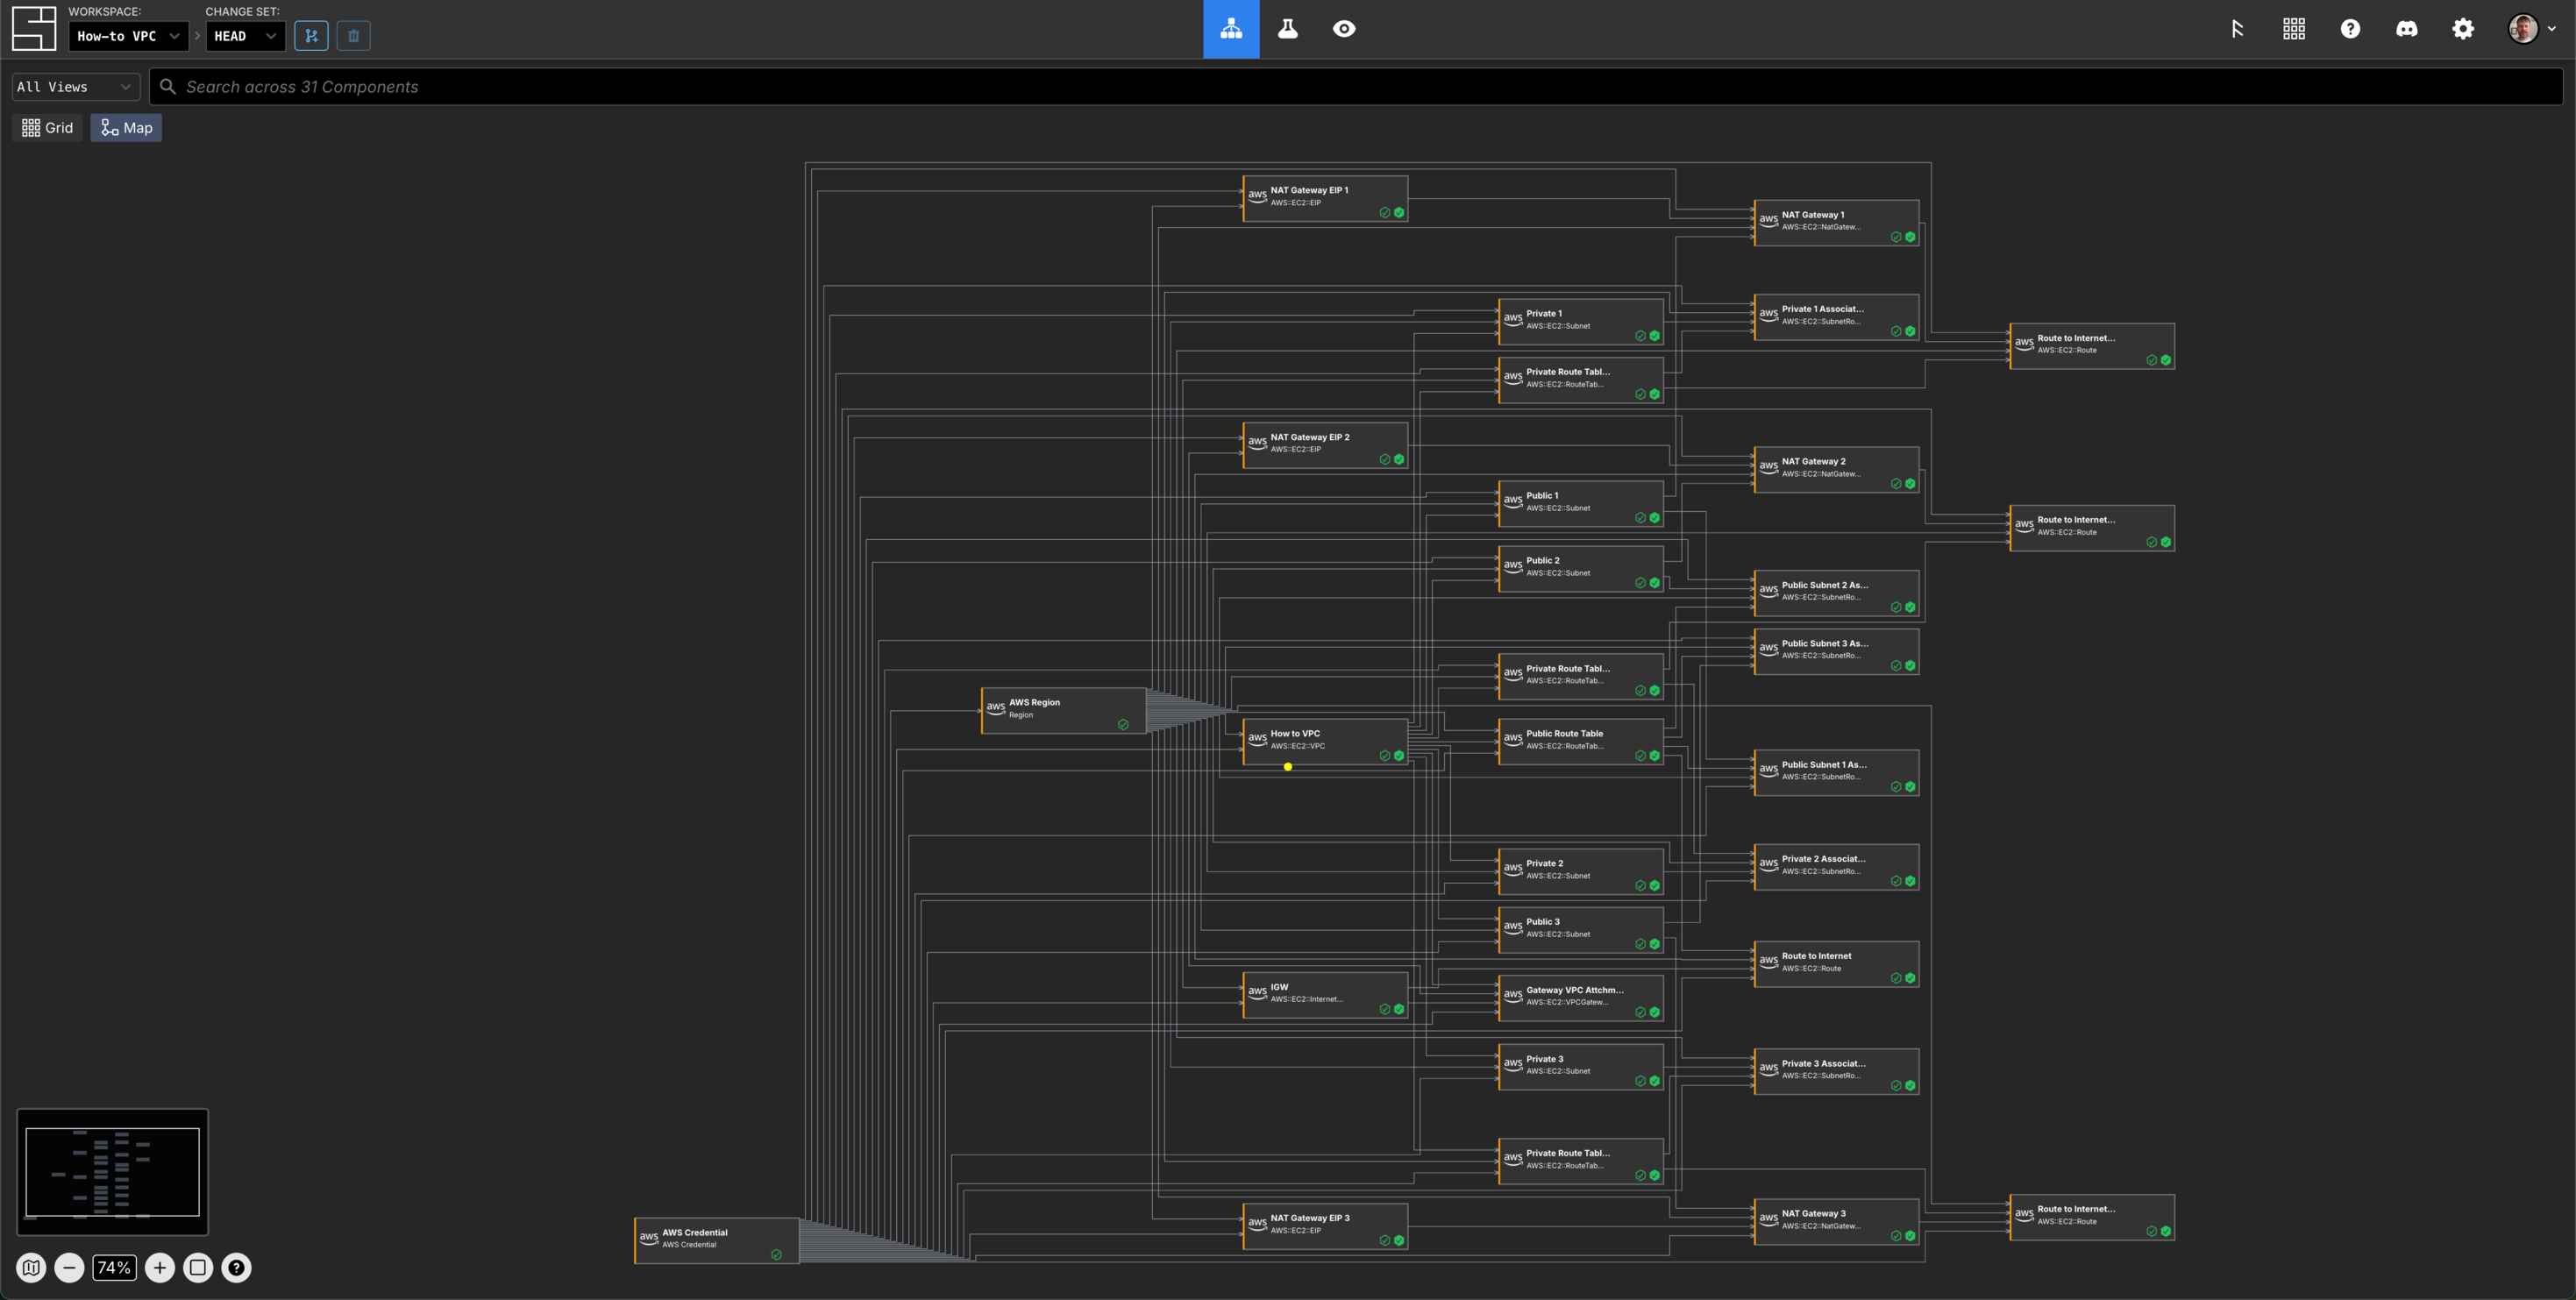Click green resource status icon on NAT Gateway 1
Screen dimensions: 2576x1300
(1910, 237)
